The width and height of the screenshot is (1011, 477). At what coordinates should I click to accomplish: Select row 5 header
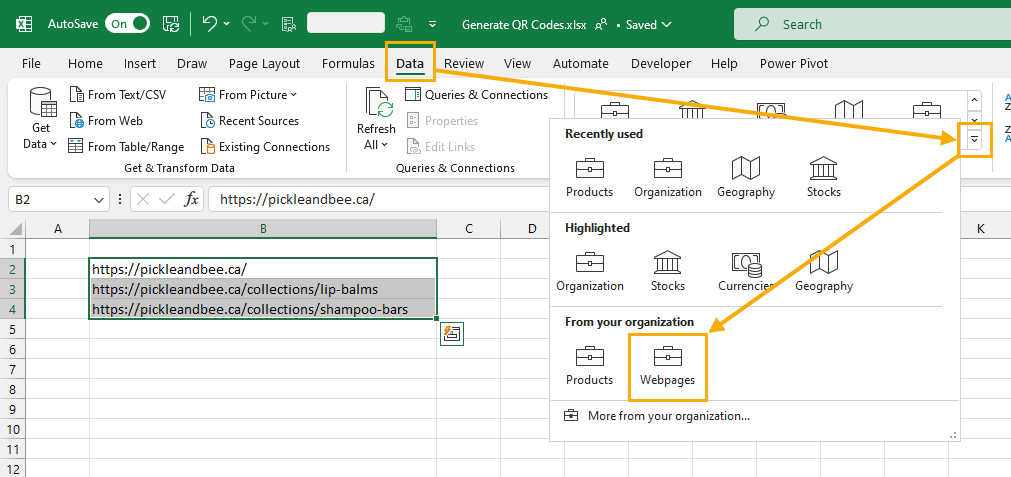[13, 330]
